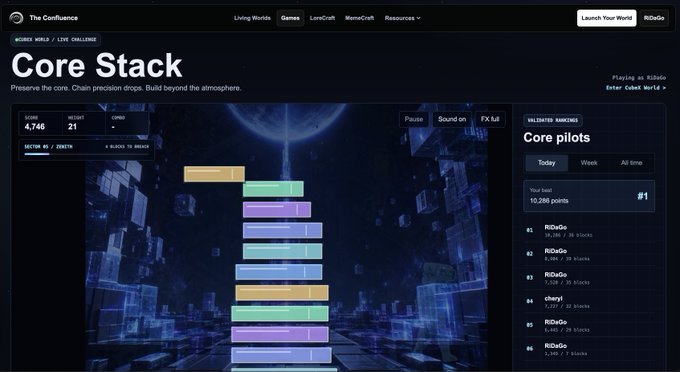Open MemeCraft from the nav bar
This screenshot has height=372, width=680.
point(360,18)
